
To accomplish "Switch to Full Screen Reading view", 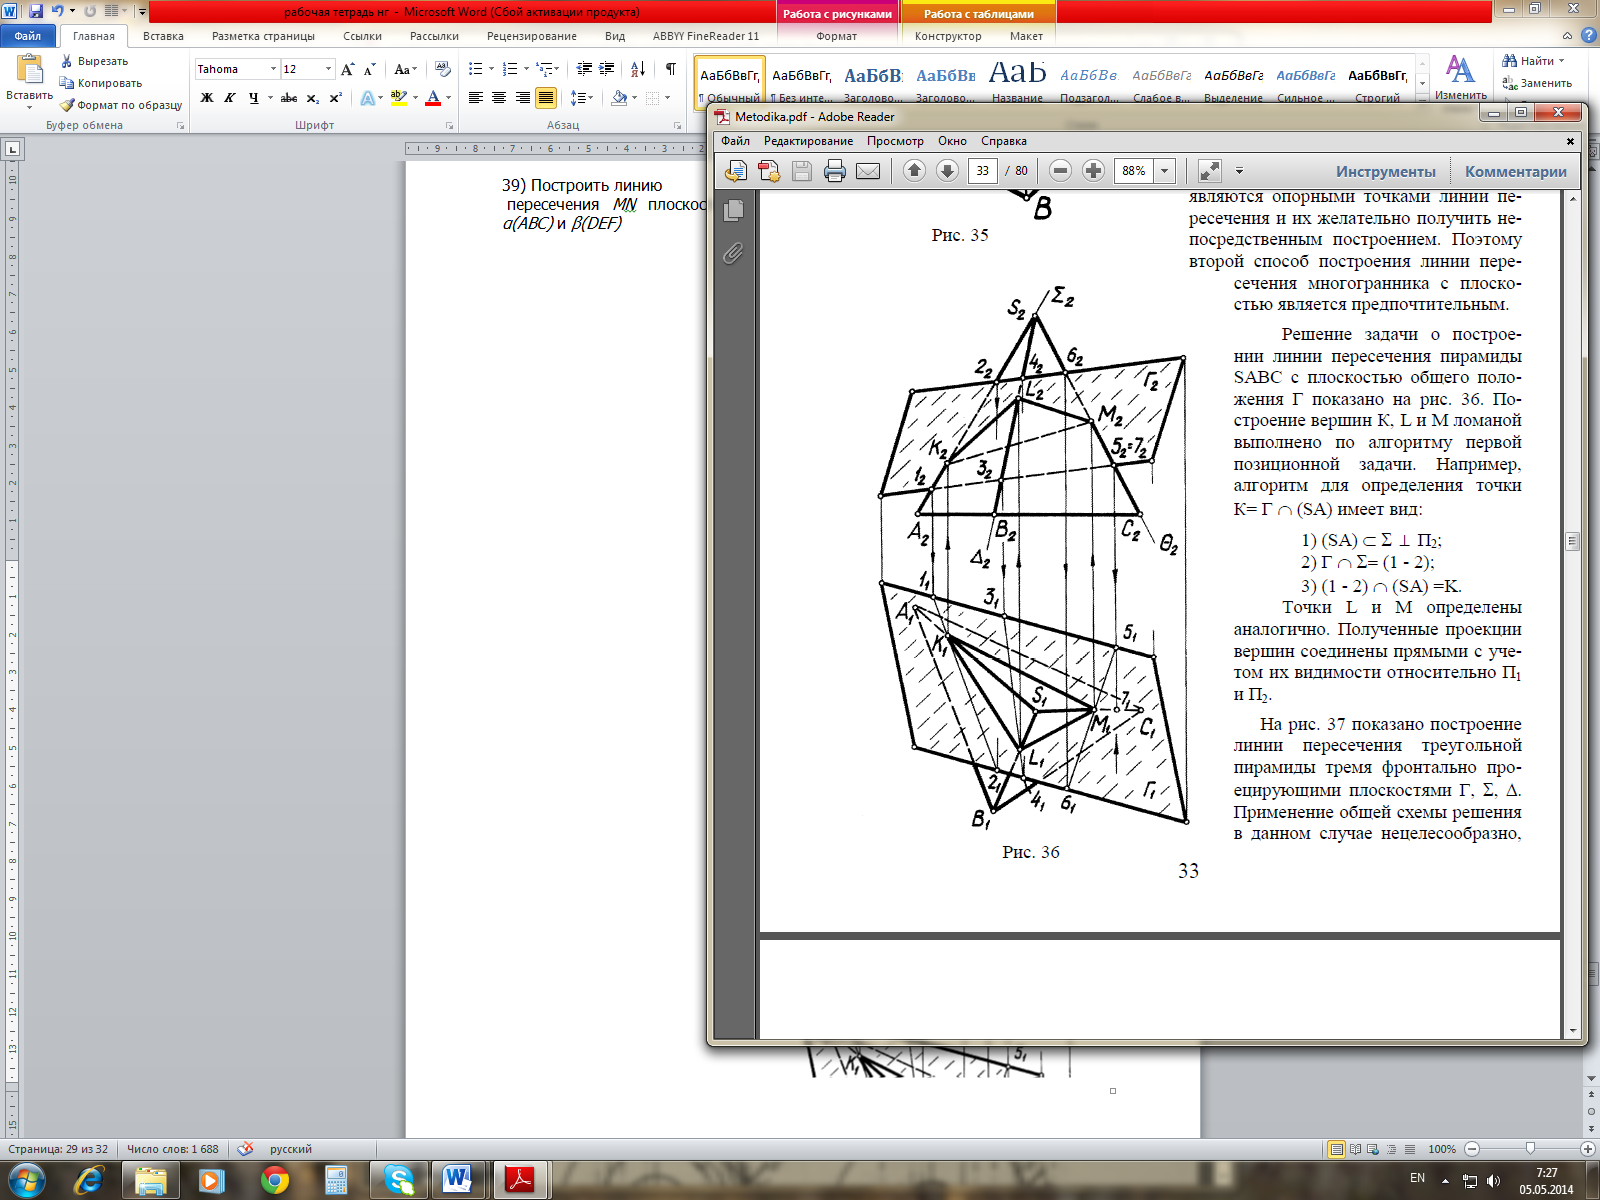I will 1355,1149.
